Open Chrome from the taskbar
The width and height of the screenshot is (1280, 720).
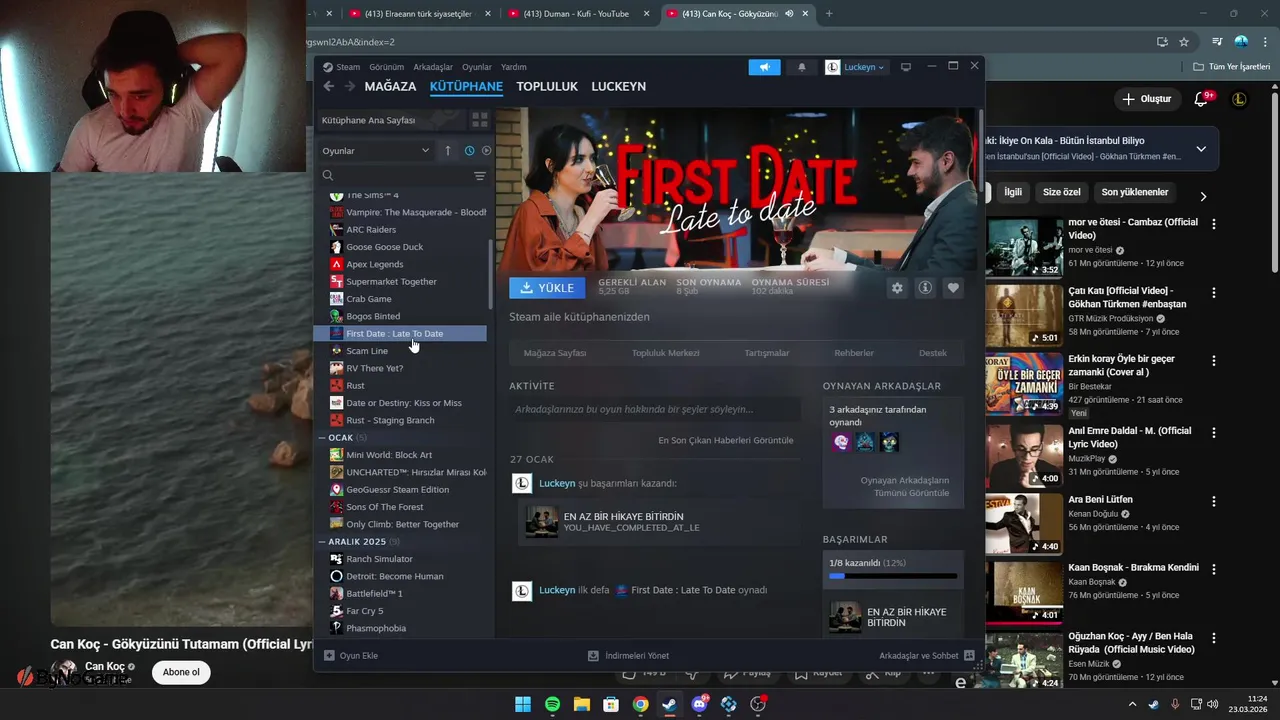point(640,704)
